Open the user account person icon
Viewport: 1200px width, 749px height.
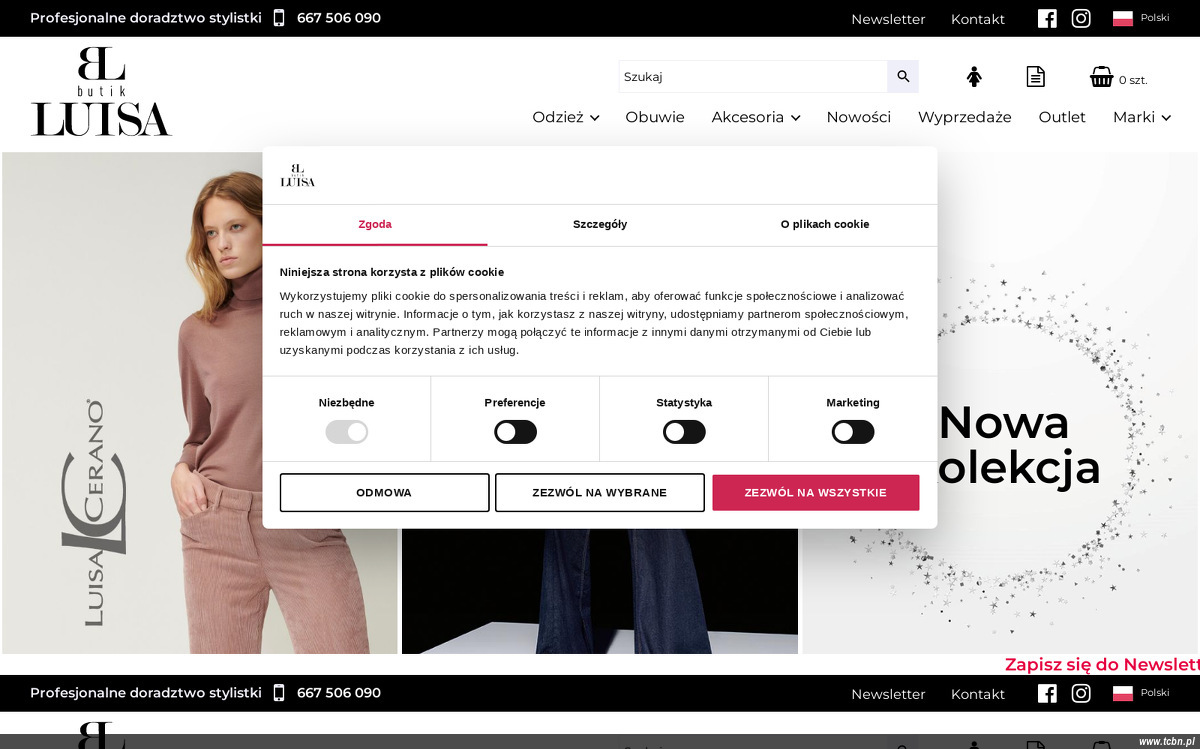pyautogui.click(x=974, y=77)
